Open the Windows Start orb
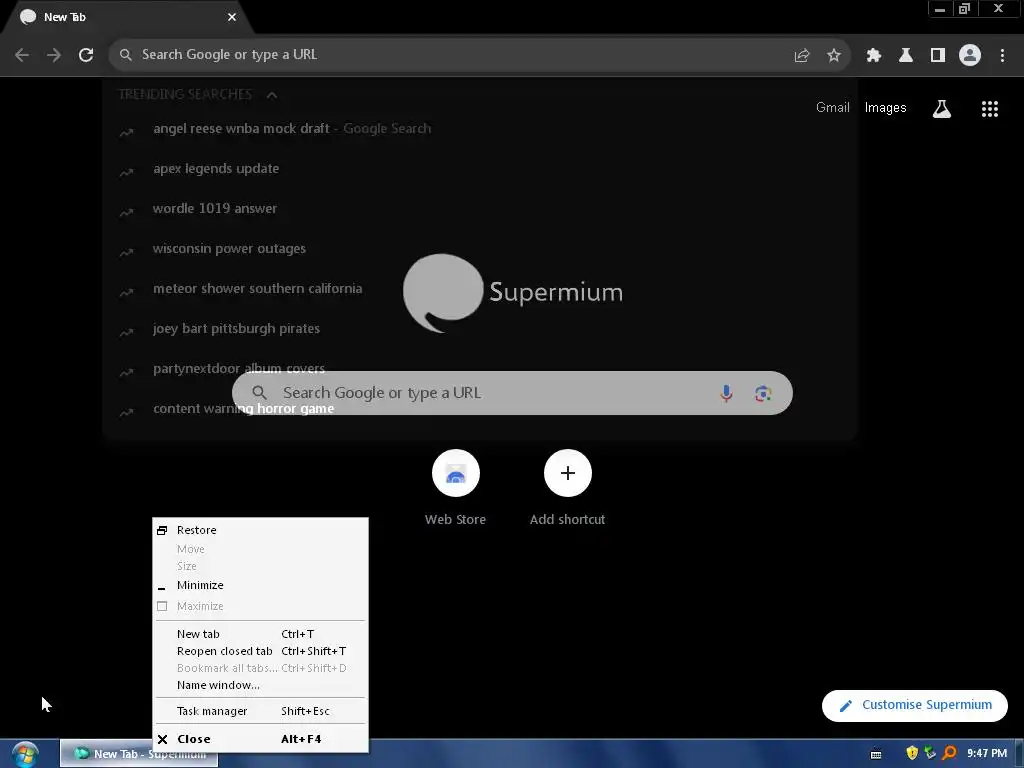1024x768 pixels. (x=25, y=754)
